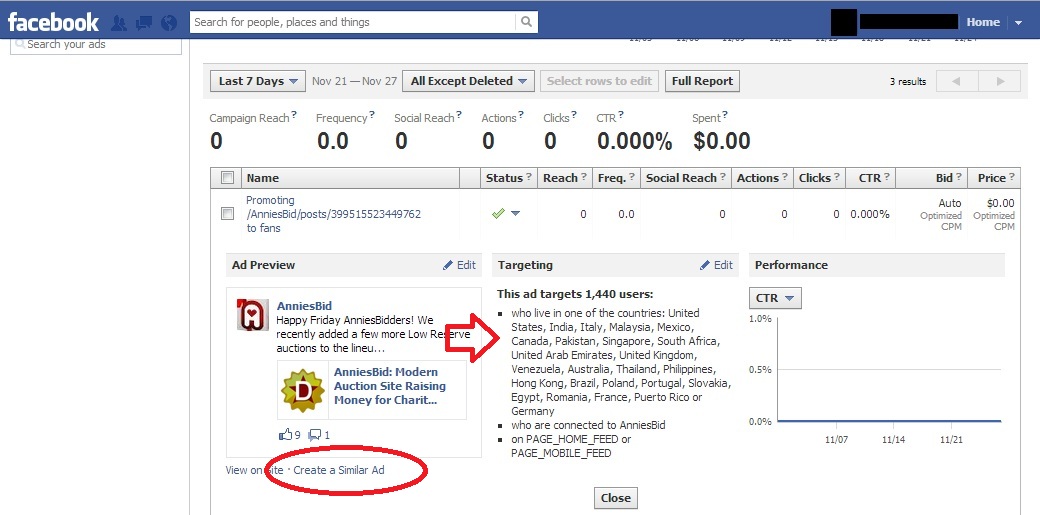Click the comment icon in ad preview
1040x515 pixels.
tap(315, 435)
